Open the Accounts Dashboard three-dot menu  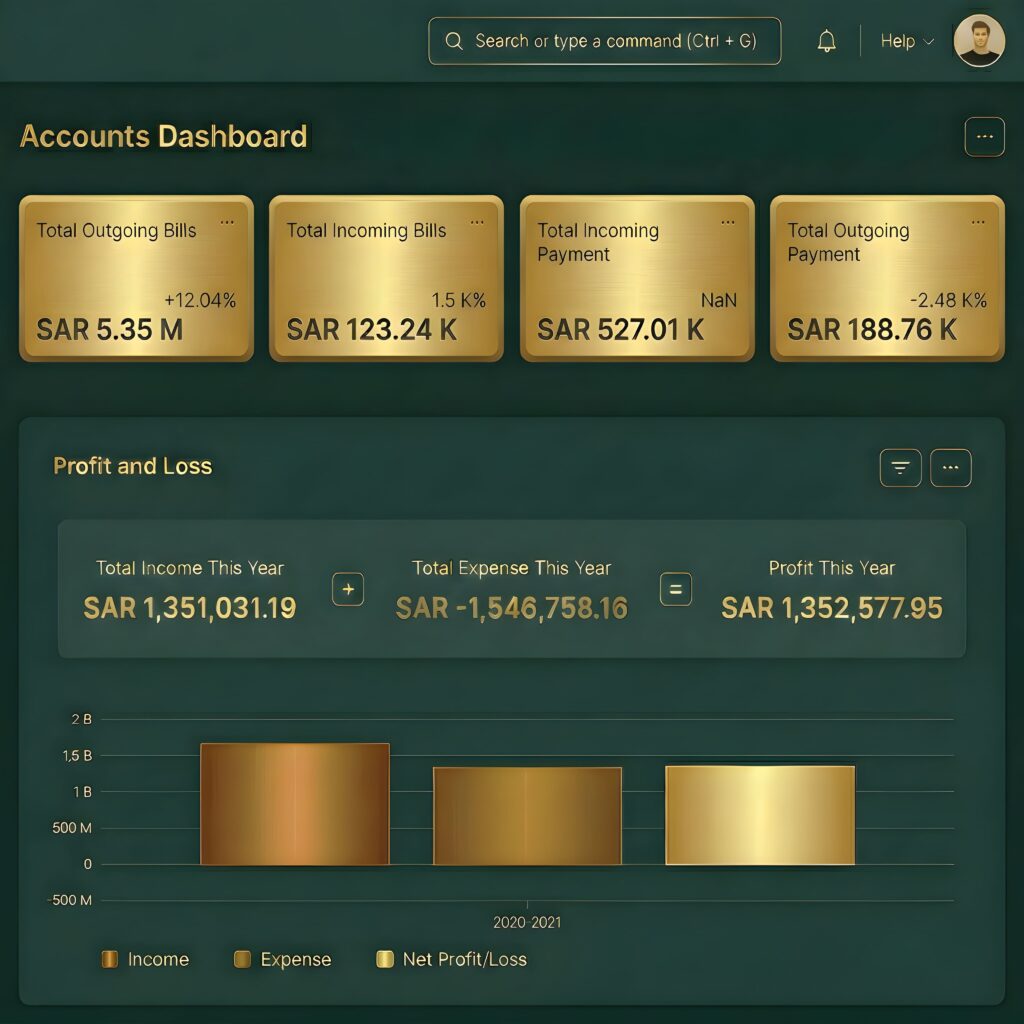tap(984, 137)
